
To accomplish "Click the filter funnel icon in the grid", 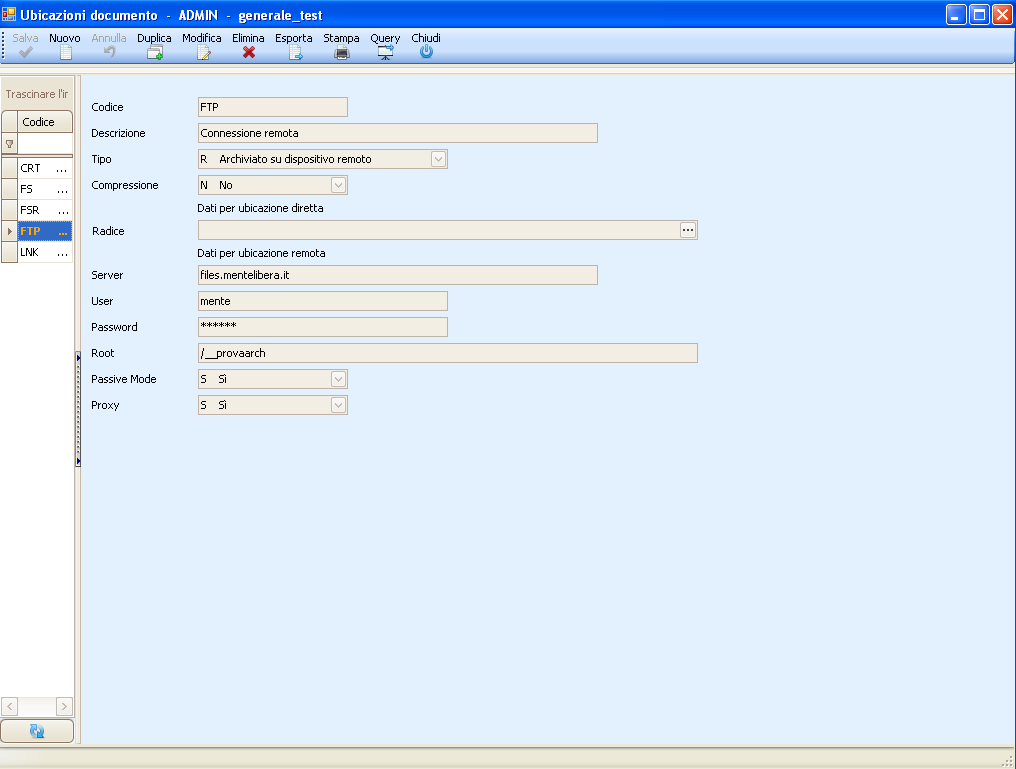I will click(10, 144).
